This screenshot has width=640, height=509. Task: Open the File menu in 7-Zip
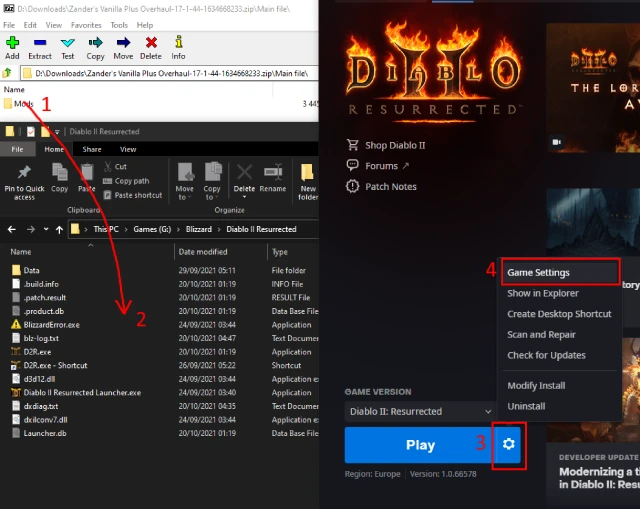click(x=9, y=25)
